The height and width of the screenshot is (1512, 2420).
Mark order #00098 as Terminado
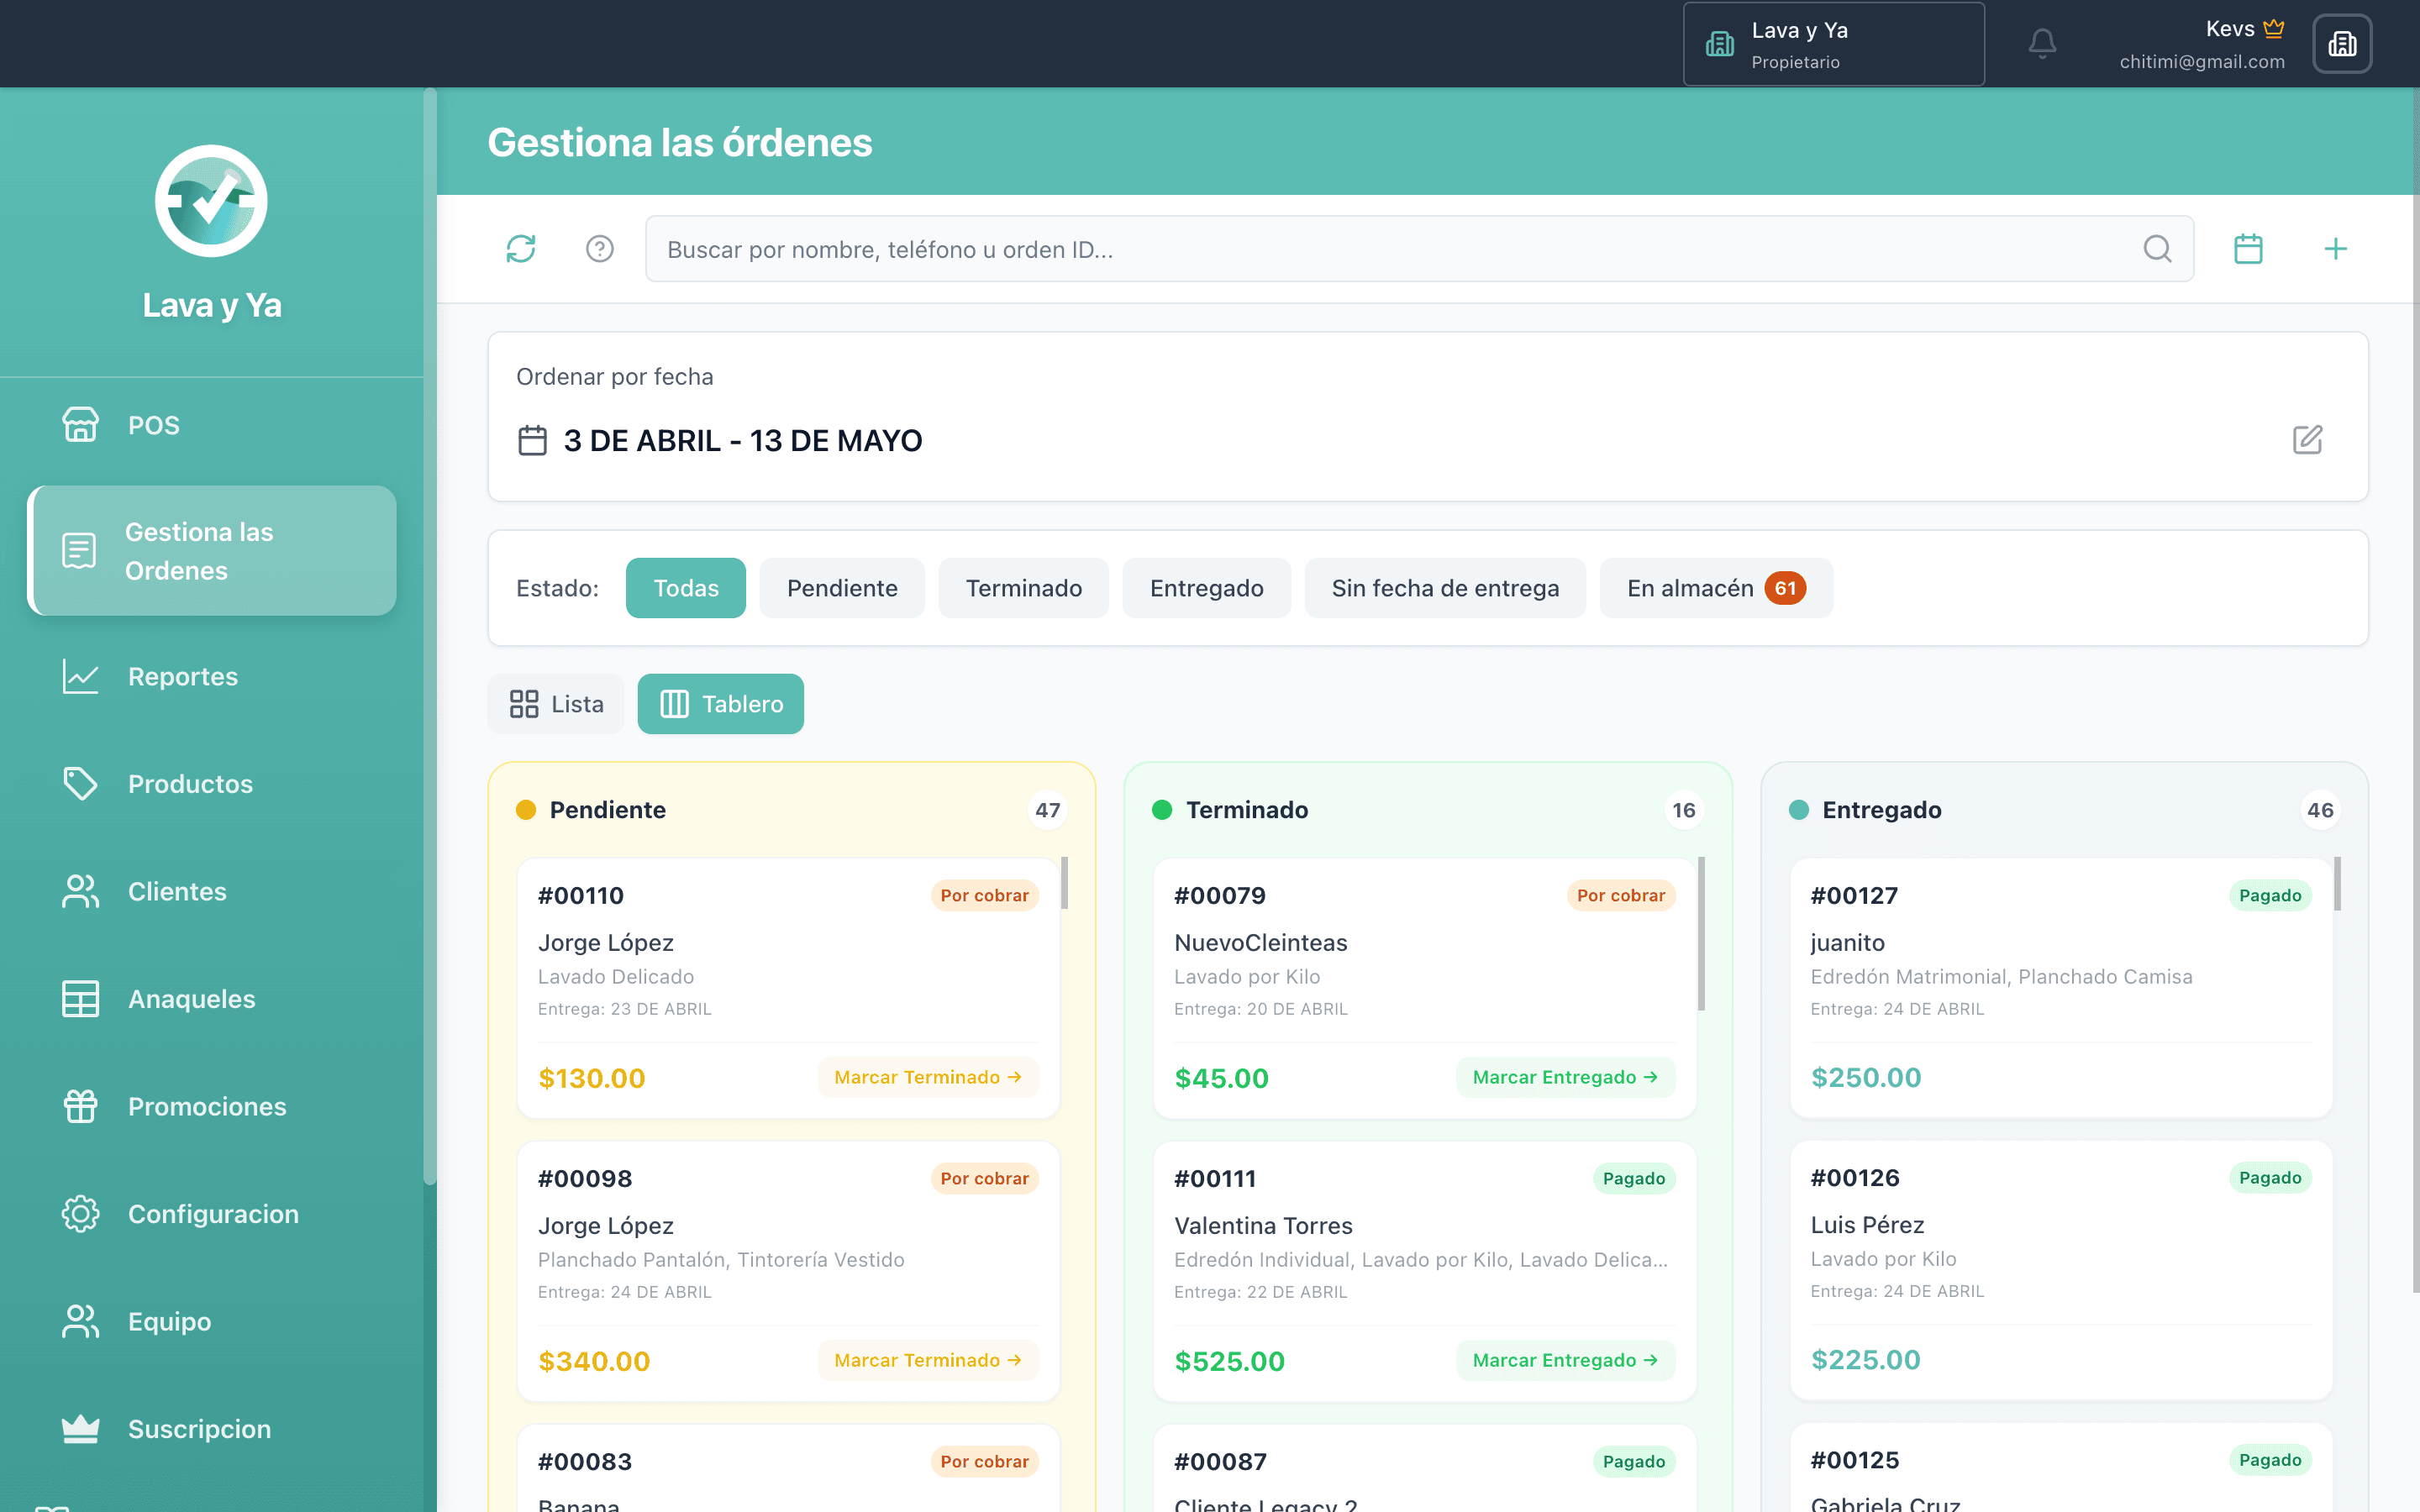(928, 1360)
